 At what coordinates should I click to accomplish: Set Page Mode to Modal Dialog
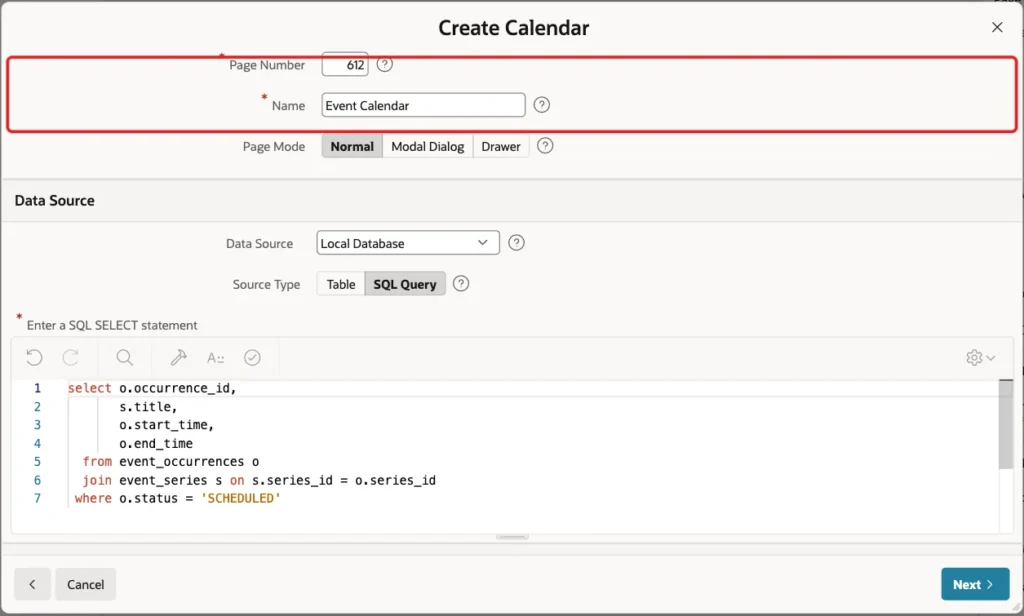pyautogui.click(x=428, y=146)
